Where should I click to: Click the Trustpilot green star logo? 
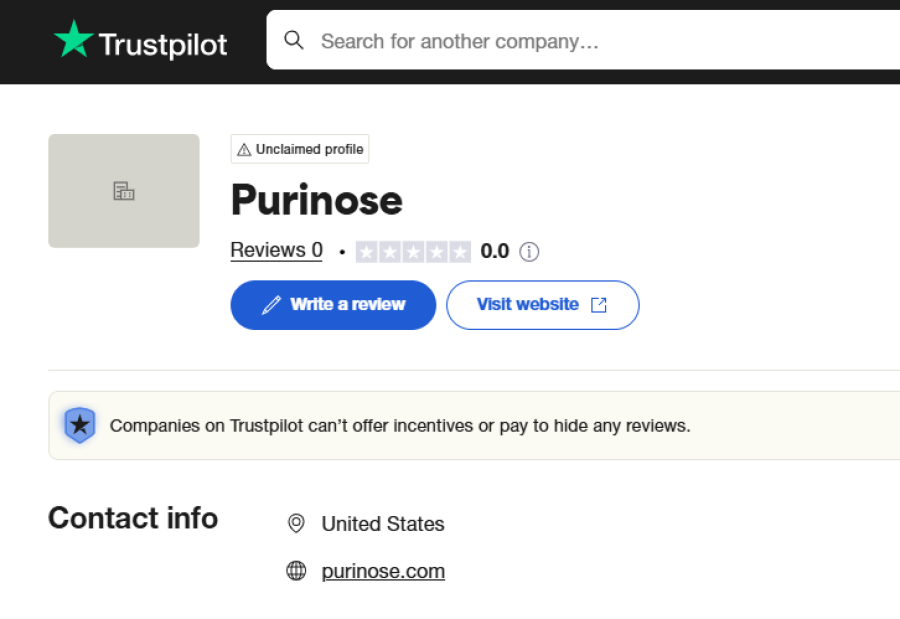point(73,40)
